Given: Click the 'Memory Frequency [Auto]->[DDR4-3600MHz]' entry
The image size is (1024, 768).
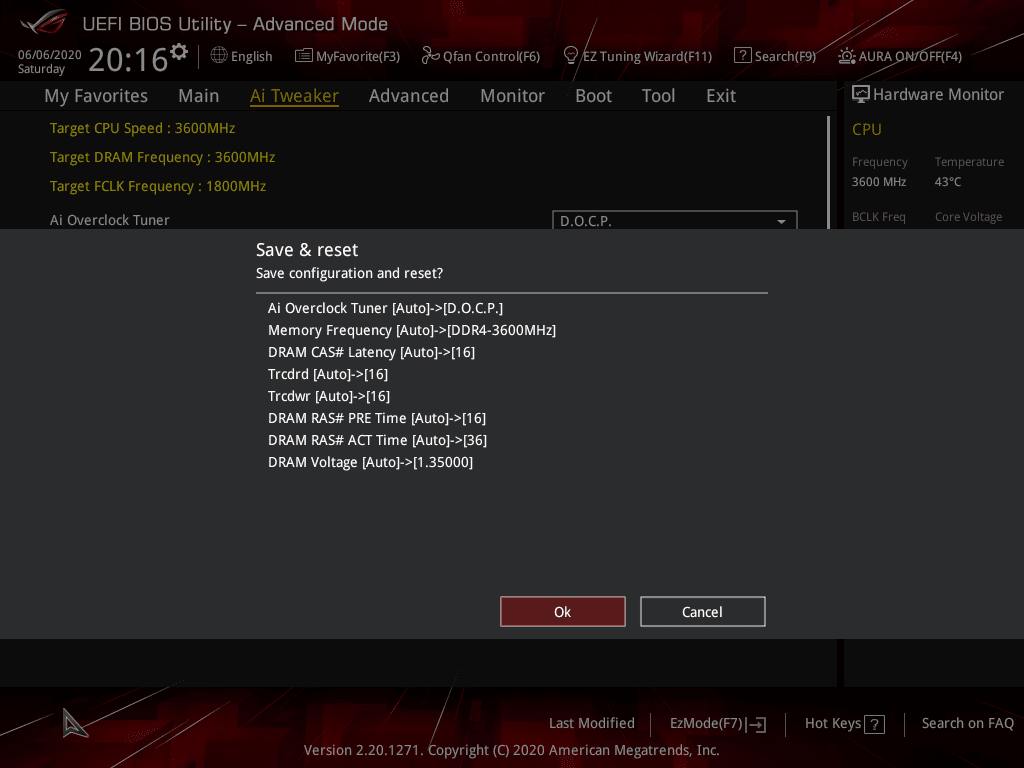Looking at the screenshot, I should tap(412, 330).
